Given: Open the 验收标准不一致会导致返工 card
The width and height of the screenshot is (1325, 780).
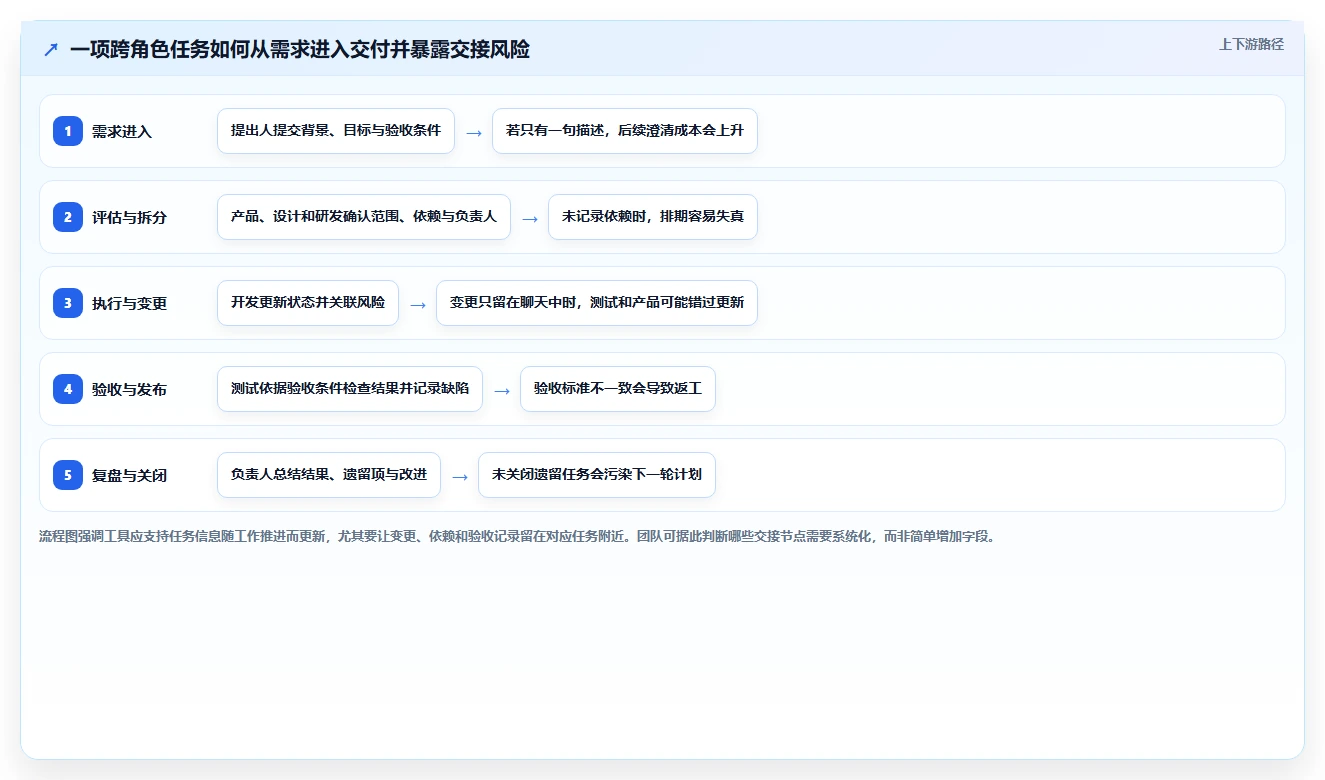Looking at the screenshot, I should coord(618,389).
